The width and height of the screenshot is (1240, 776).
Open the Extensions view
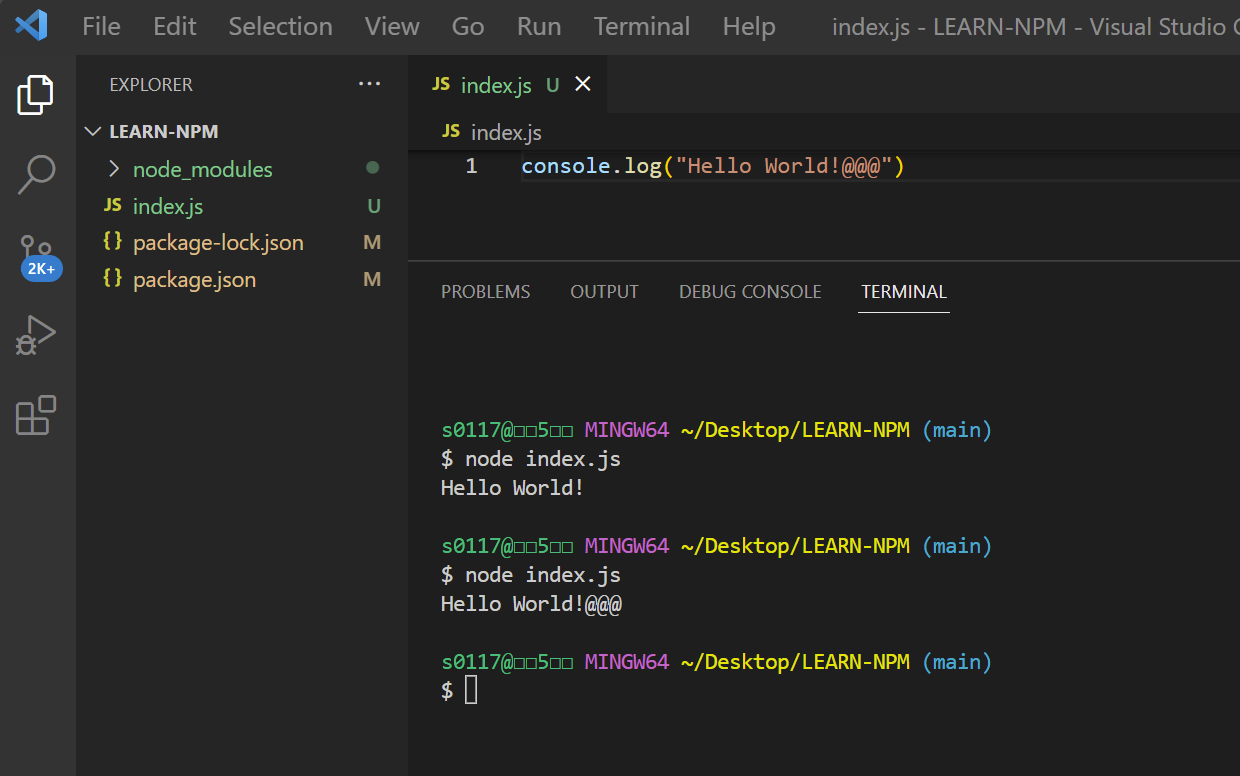point(36,415)
